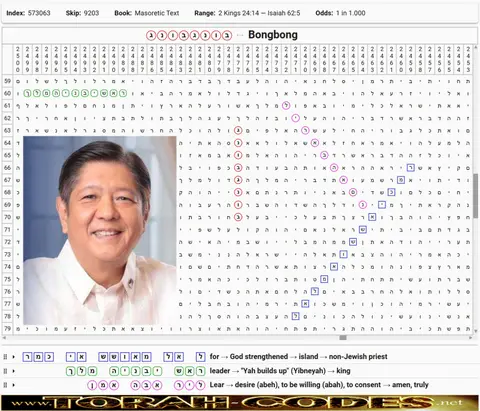Select the red circled letter in row 70
Image resolution: width=480 pixels, height=411 pixels.
coord(238,217)
